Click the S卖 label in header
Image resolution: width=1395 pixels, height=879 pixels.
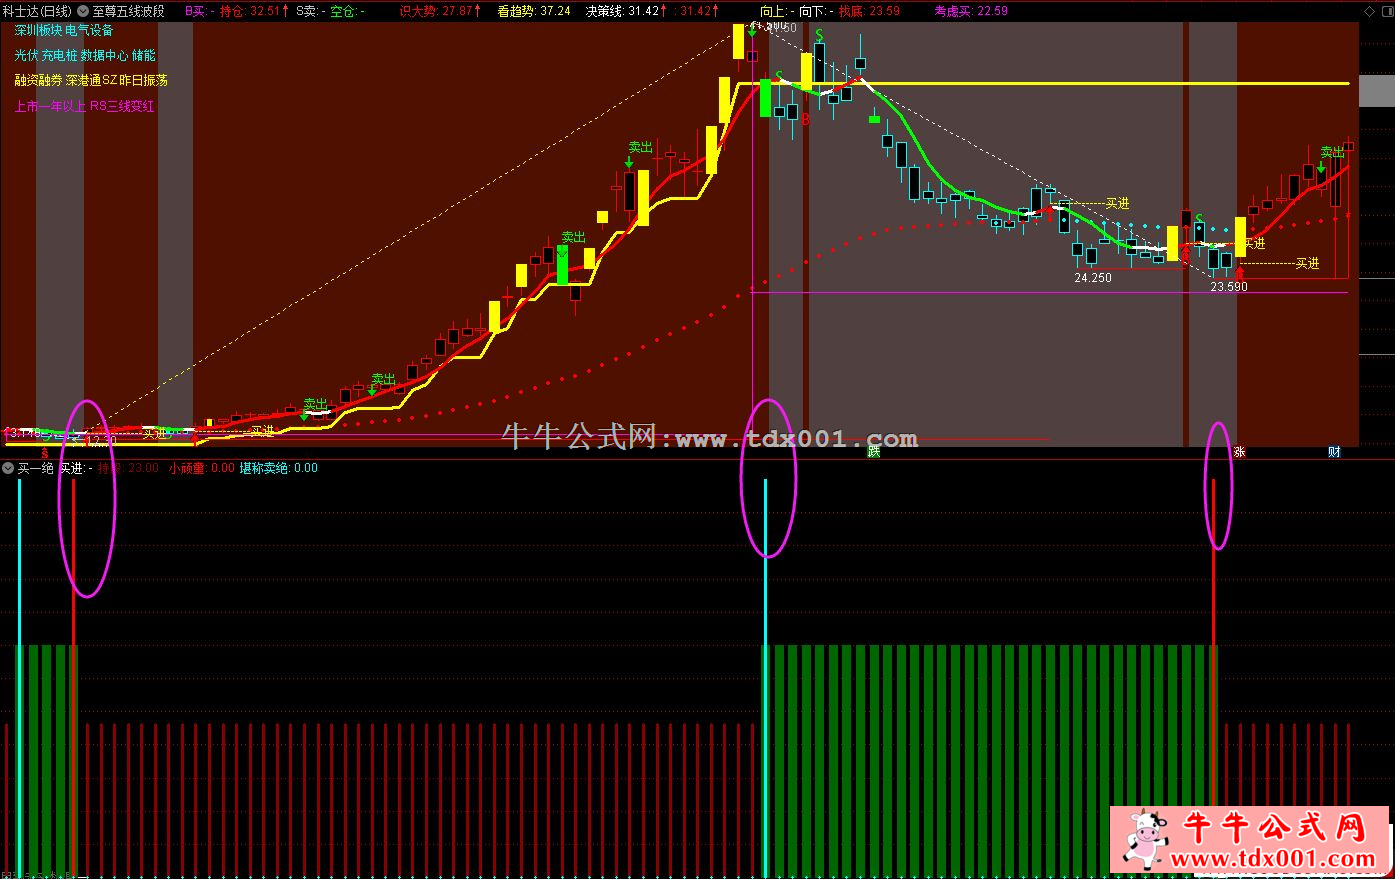tap(310, 11)
